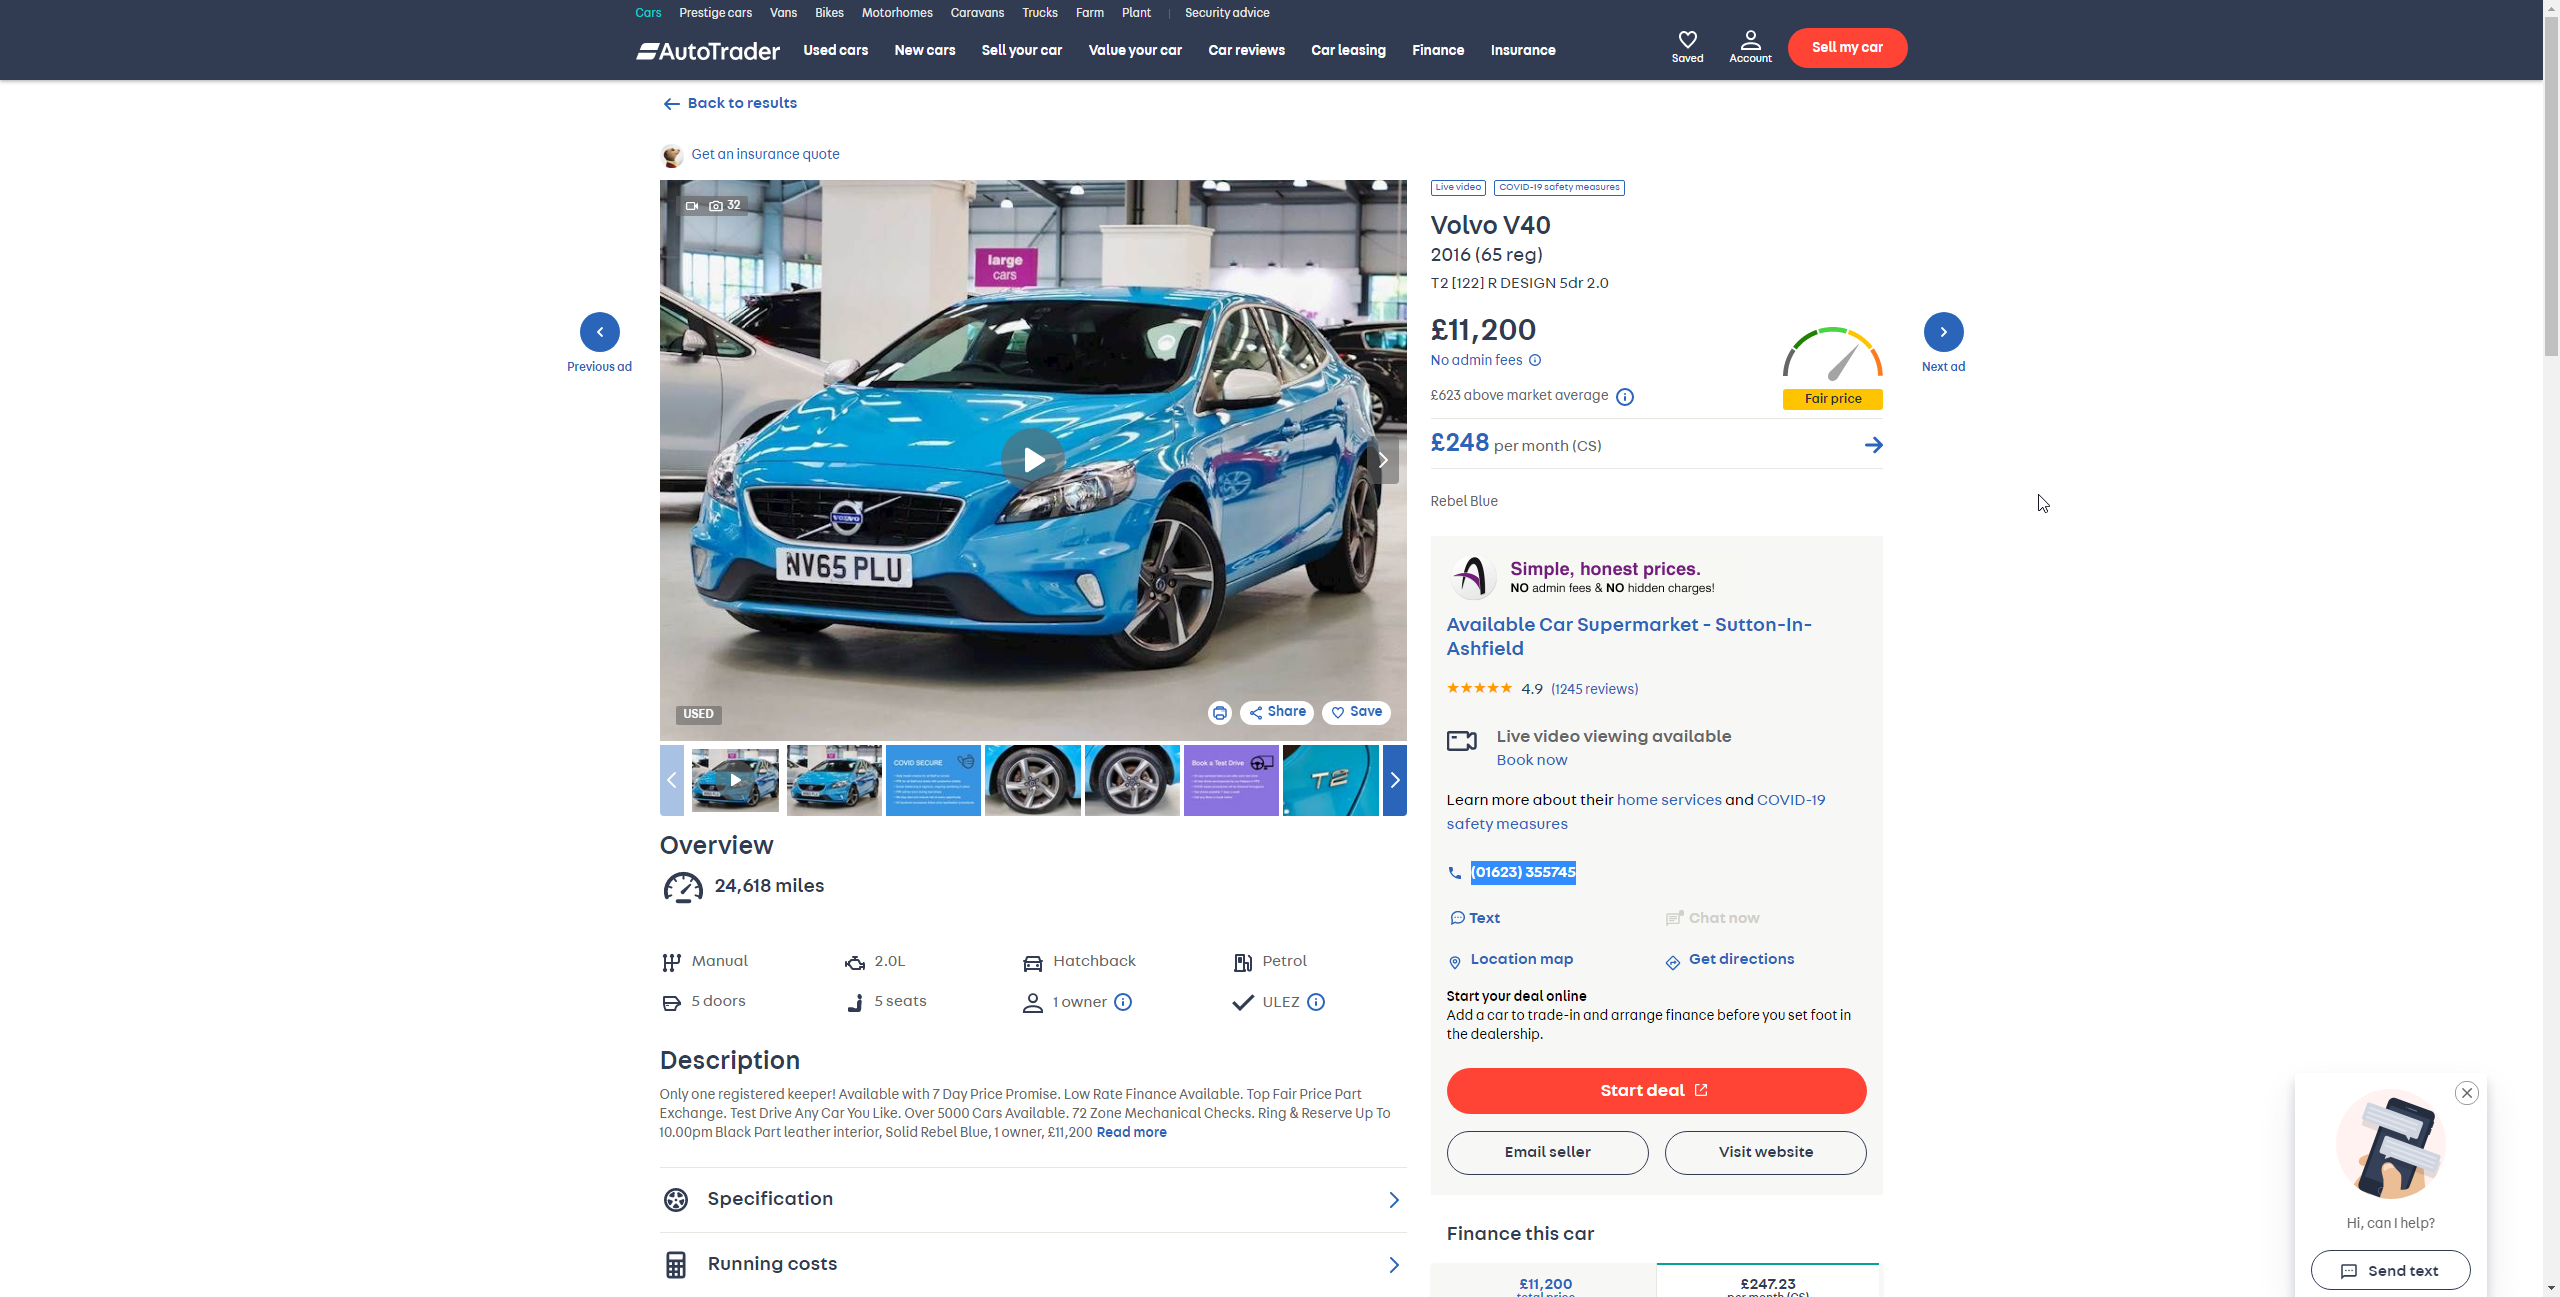The height and width of the screenshot is (1297, 2560).
Task: Open info icon beside ULEZ
Action: tap(1316, 1002)
